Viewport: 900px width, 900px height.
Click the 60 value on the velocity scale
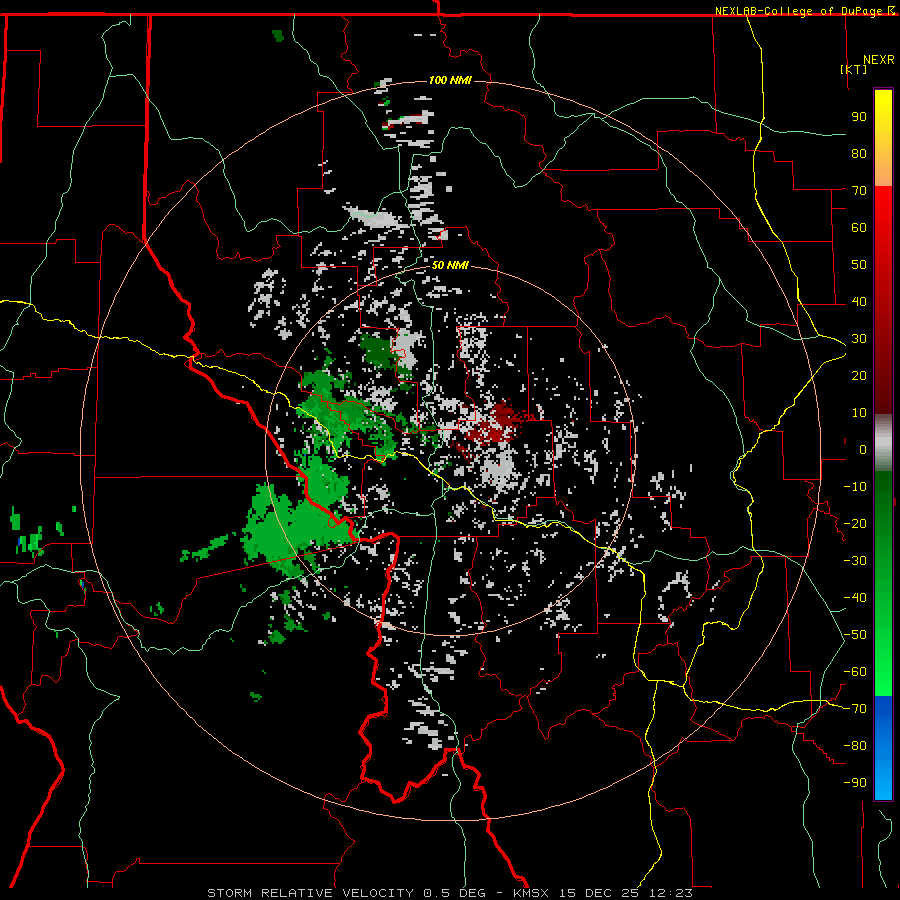click(859, 227)
